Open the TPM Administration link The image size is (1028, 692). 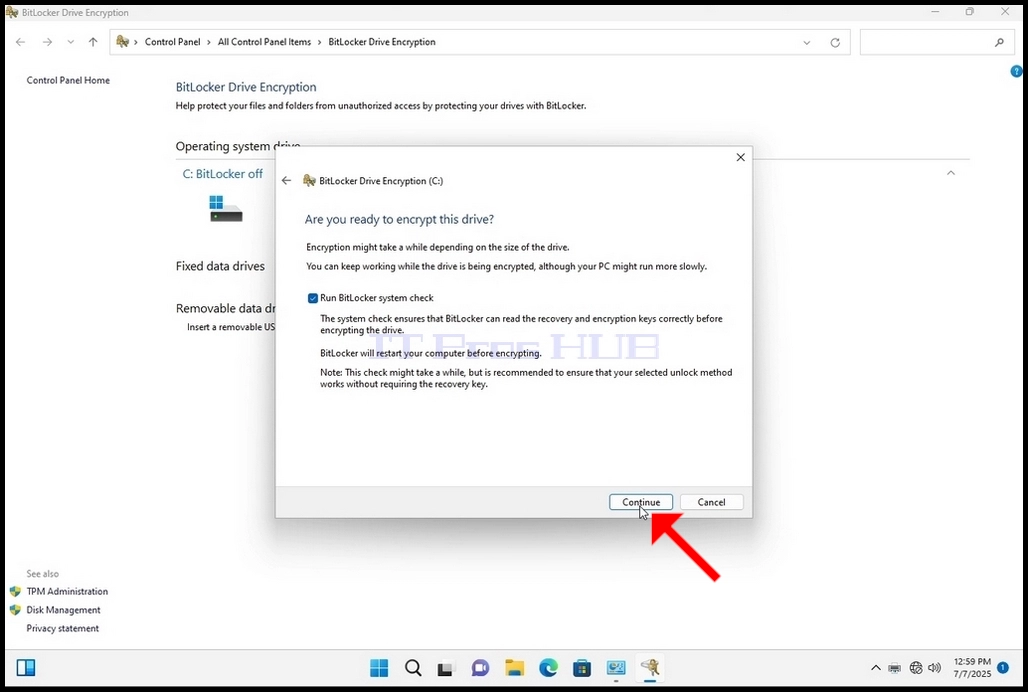(x=67, y=591)
